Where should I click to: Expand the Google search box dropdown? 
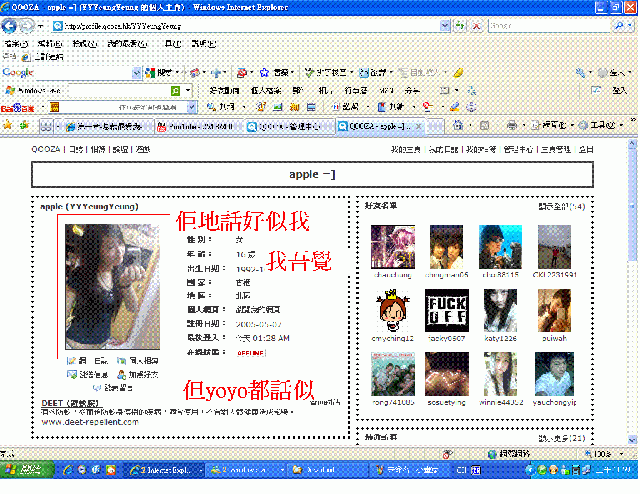pos(136,73)
